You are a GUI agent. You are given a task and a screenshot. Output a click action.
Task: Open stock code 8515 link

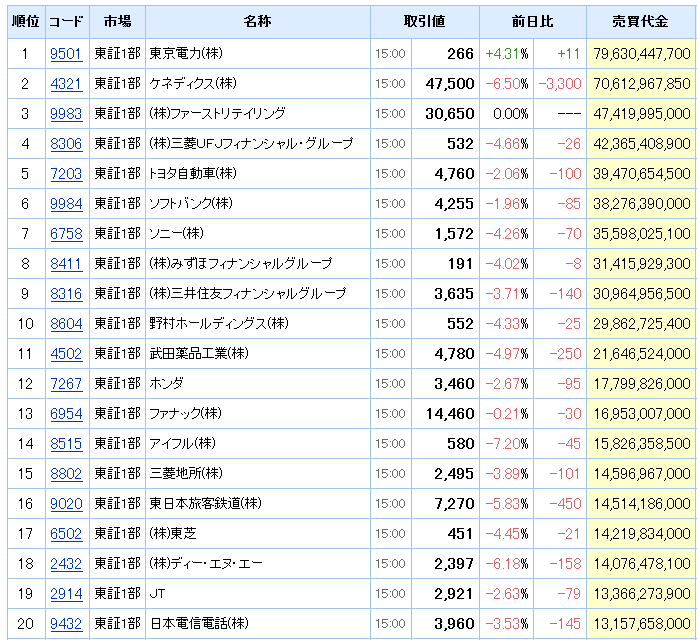pos(66,444)
